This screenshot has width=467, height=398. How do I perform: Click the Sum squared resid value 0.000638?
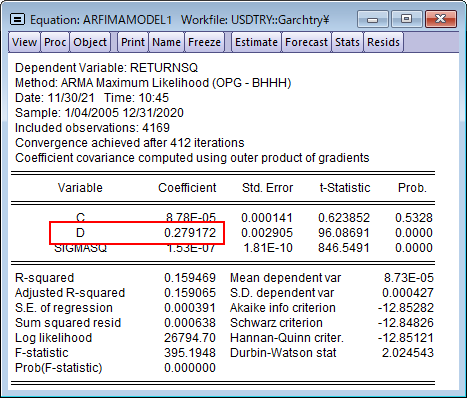pos(190,323)
